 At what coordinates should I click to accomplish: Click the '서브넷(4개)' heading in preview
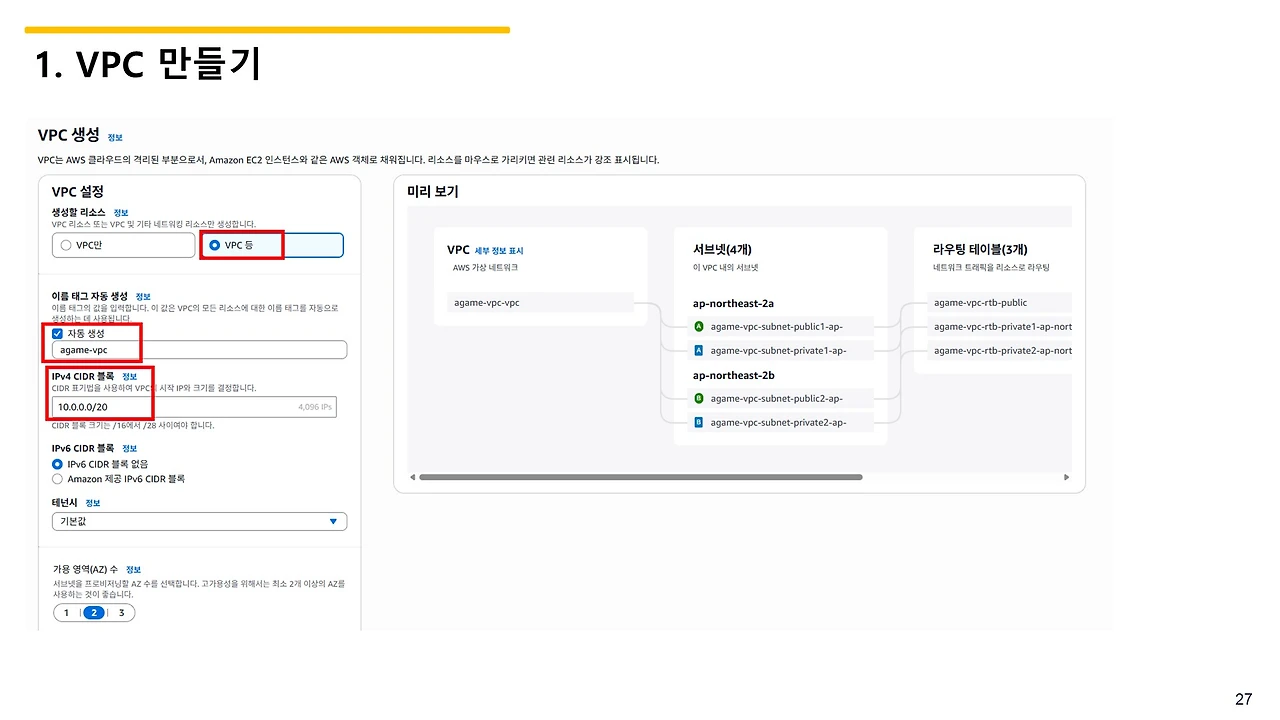pyautogui.click(x=723, y=250)
